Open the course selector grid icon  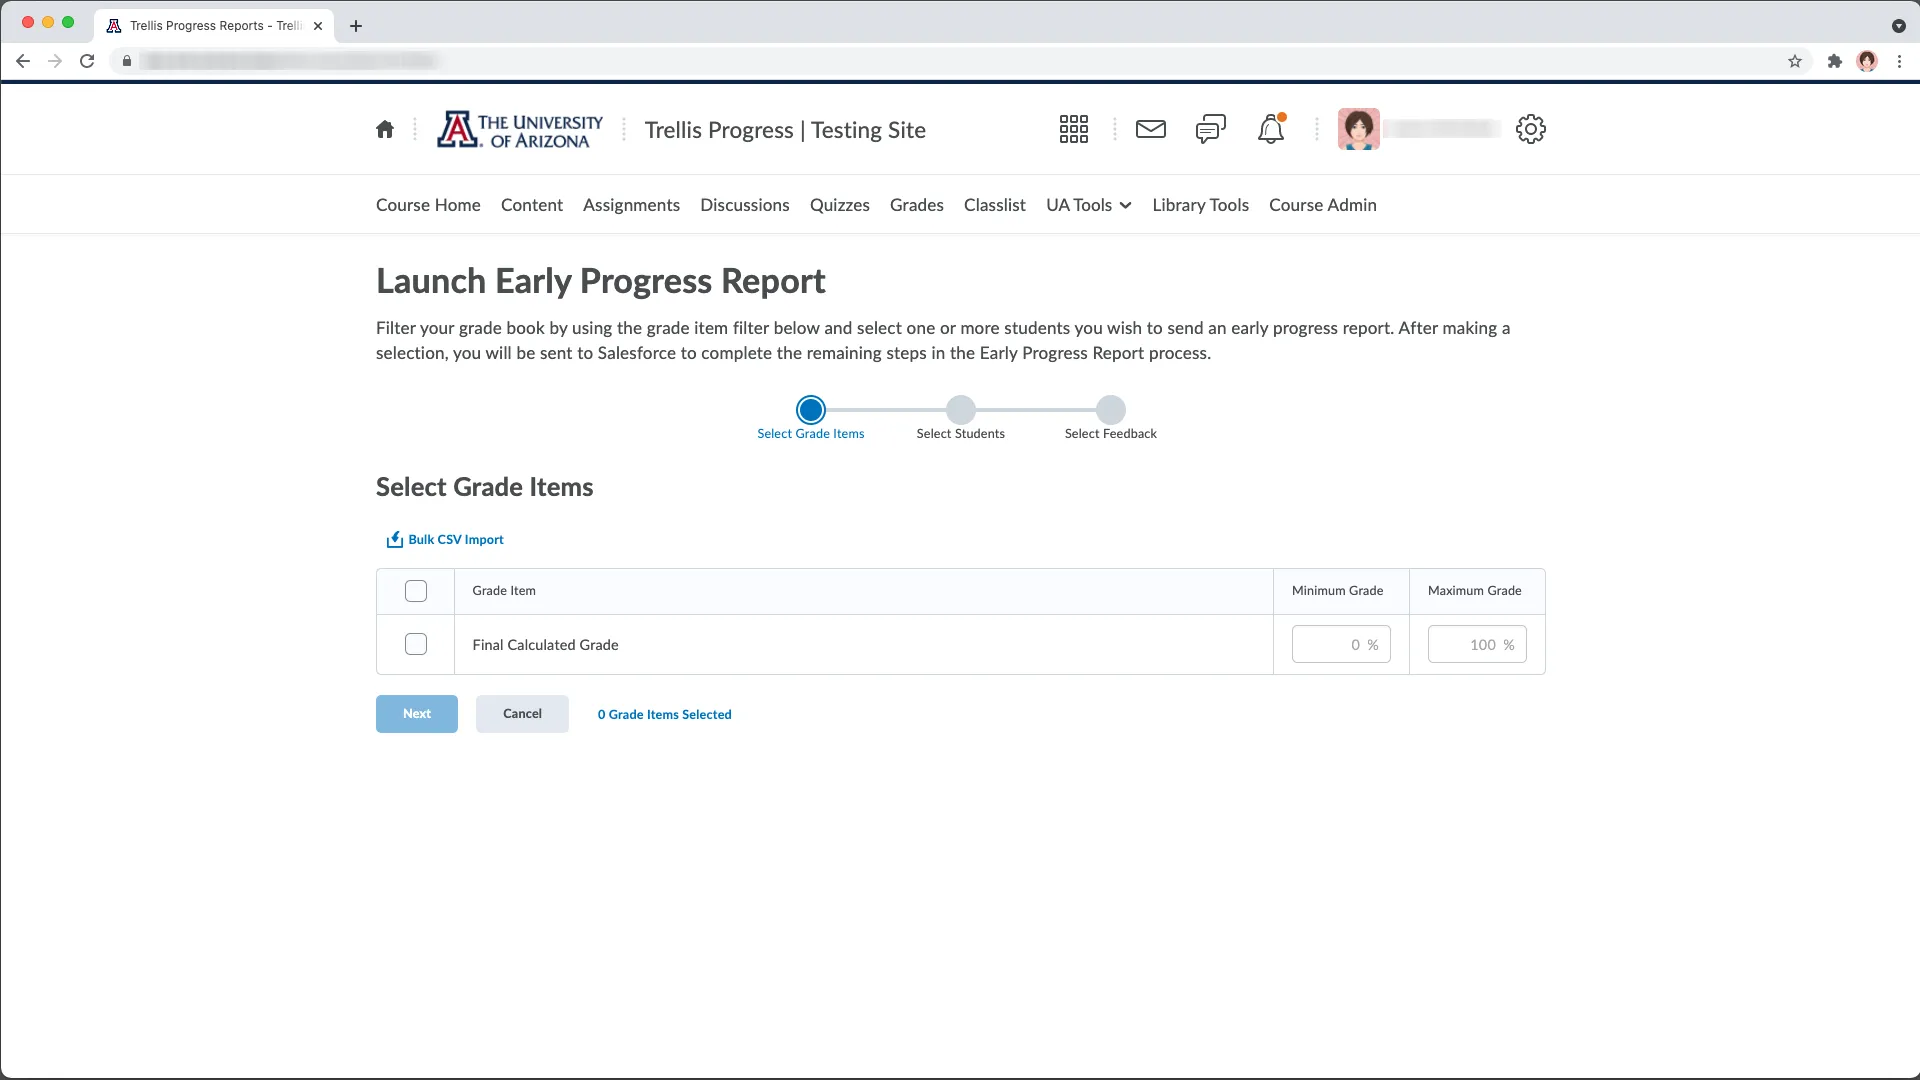1073,129
